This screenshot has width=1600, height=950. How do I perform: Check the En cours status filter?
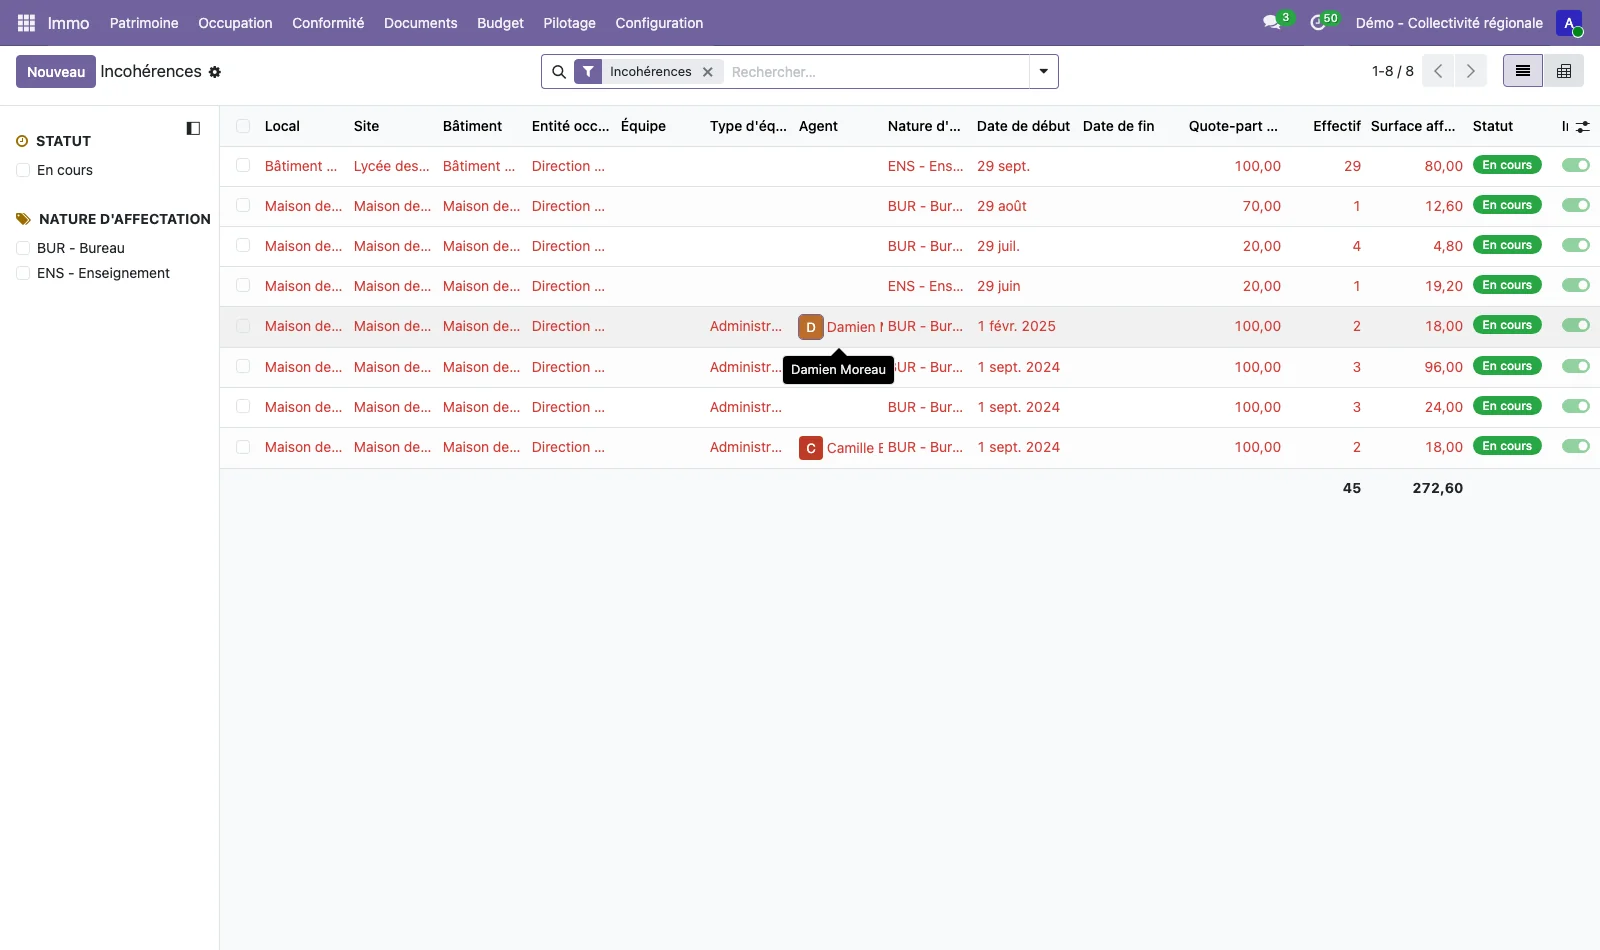(x=23, y=170)
